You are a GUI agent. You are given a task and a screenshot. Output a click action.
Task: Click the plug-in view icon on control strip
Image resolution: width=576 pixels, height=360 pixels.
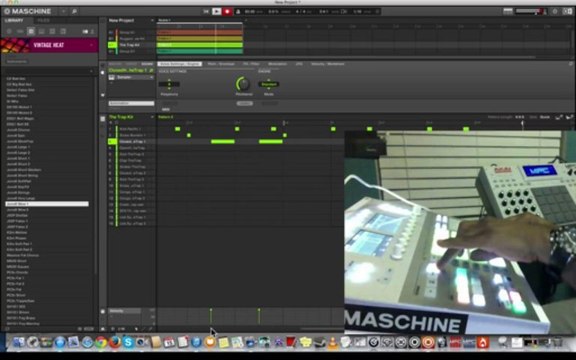[x=103, y=73]
